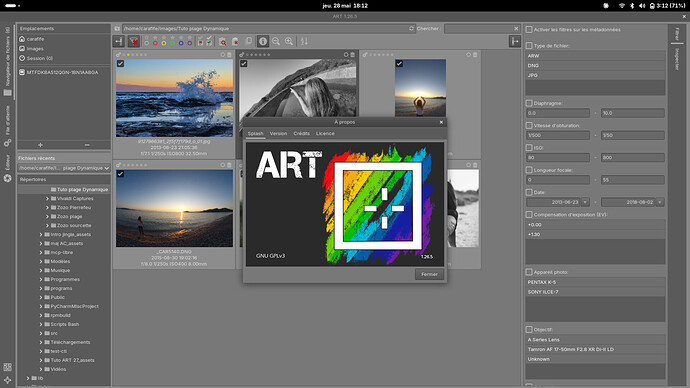This screenshot has height=388, width=690.
Task: Zoom in thumbnails
Action: pyautogui.click(x=289, y=41)
